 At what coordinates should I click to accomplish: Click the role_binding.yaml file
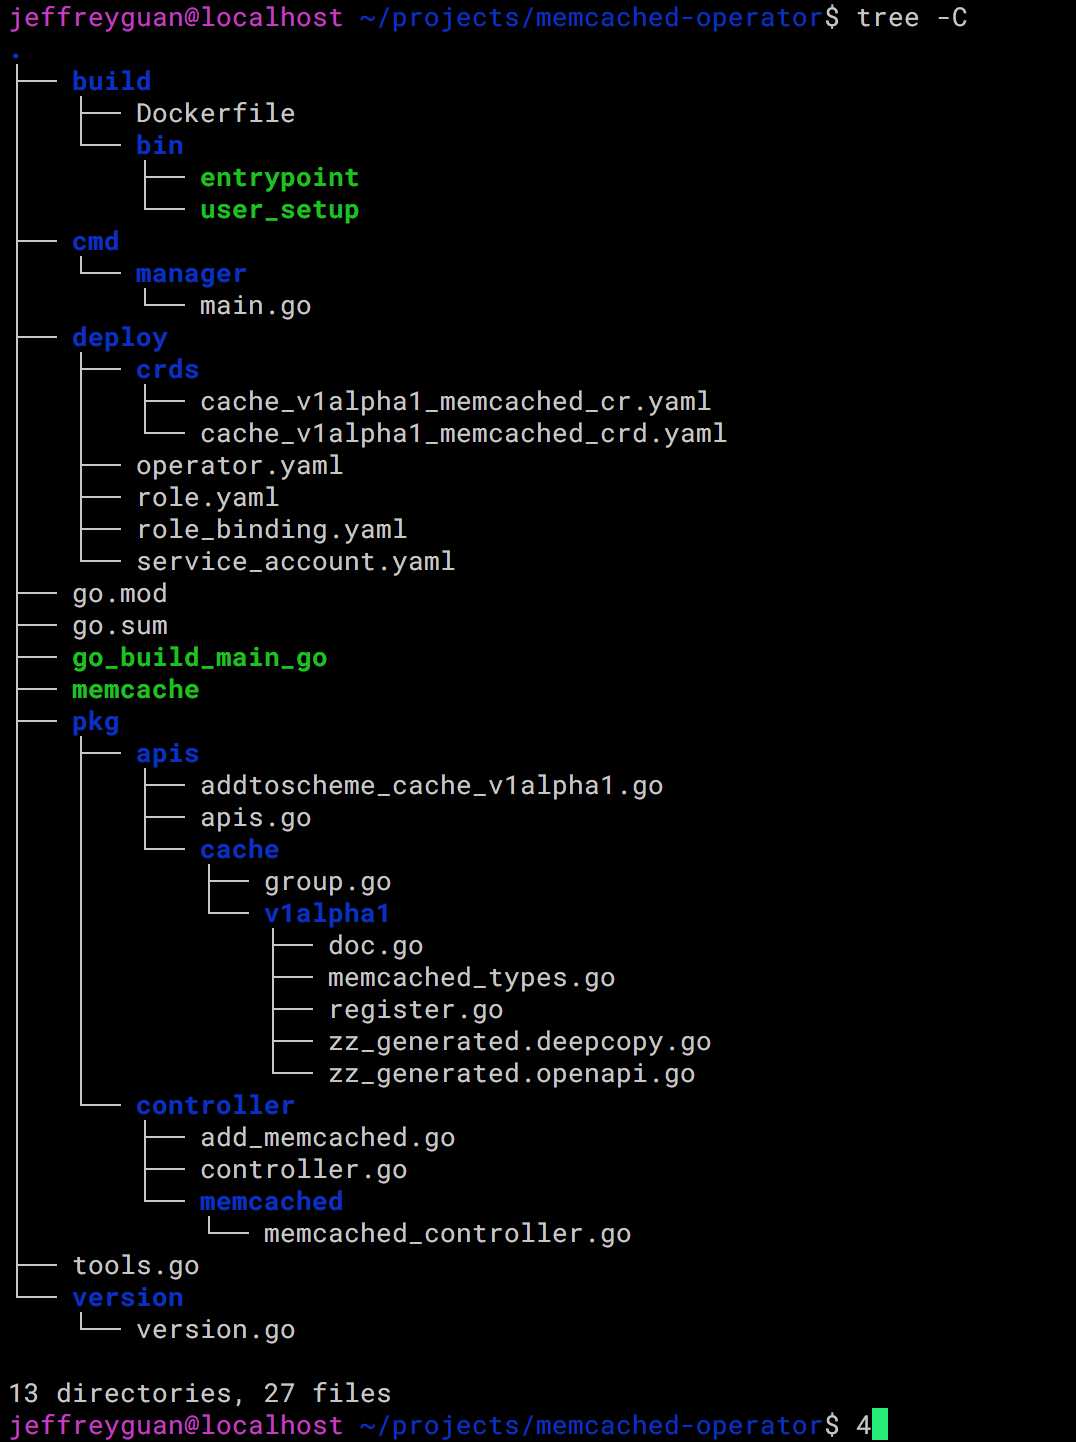[x=271, y=529]
